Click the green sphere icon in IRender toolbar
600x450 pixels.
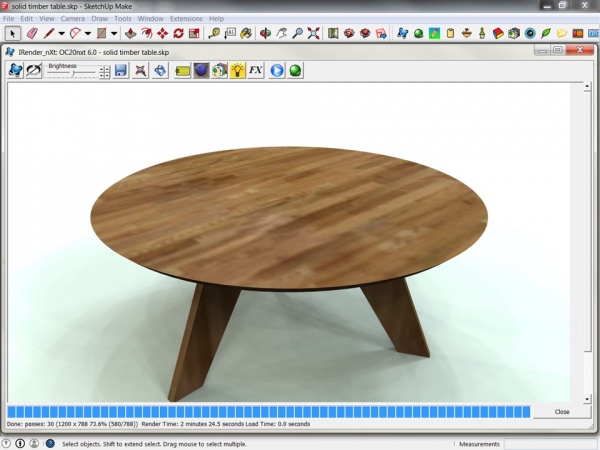(x=295, y=71)
